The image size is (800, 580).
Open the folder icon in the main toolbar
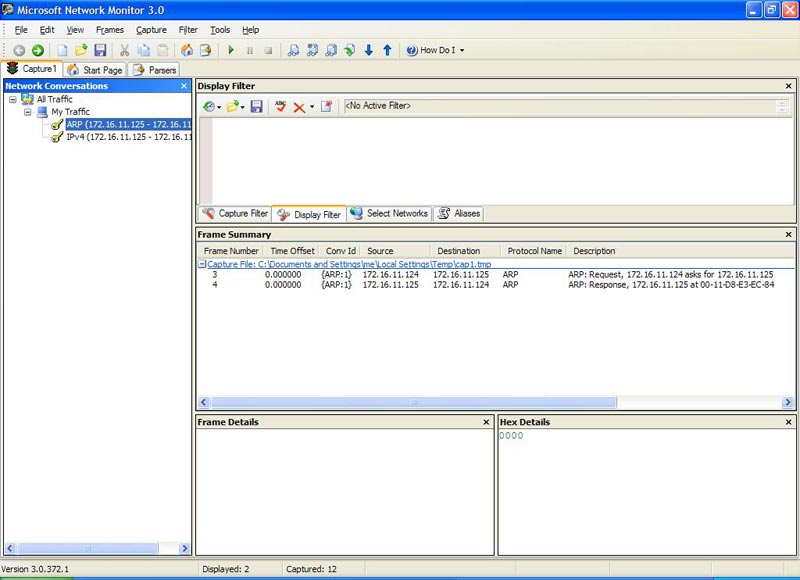point(81,50)
